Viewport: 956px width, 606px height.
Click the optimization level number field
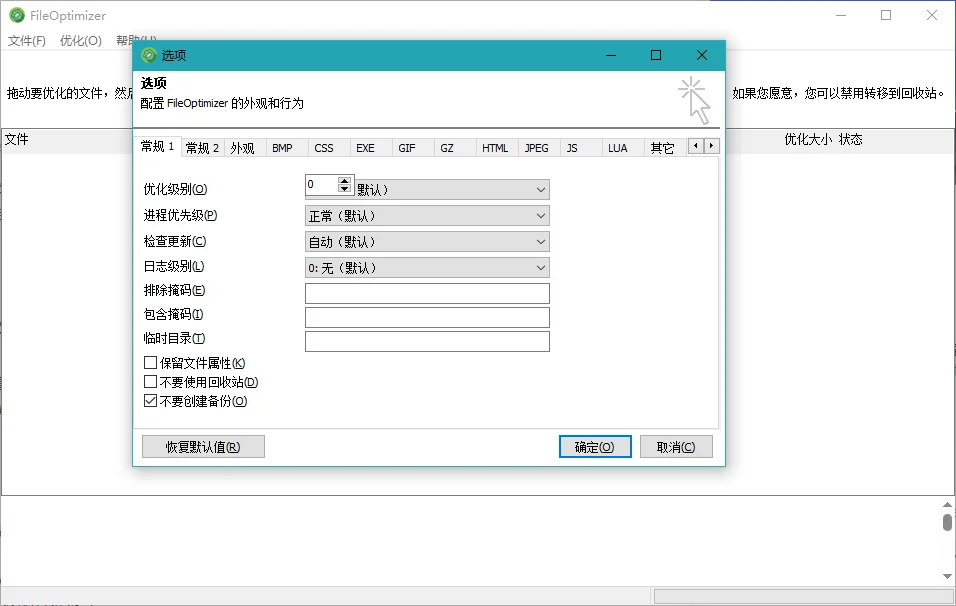[321, 184]
